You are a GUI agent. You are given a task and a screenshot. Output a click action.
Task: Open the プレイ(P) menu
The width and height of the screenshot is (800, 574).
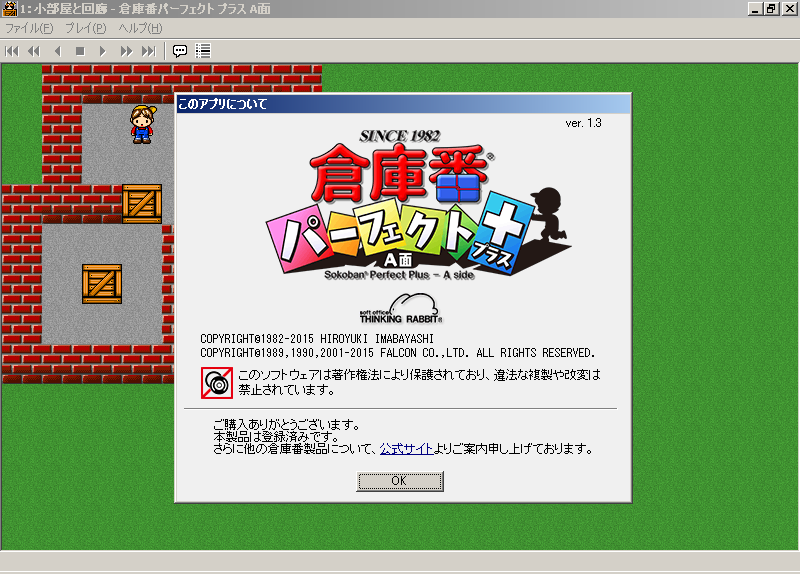coord(86,28)
